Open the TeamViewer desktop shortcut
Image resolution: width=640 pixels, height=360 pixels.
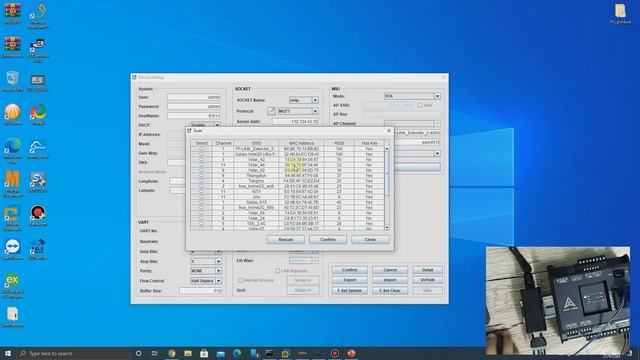(x=12, y=247)
